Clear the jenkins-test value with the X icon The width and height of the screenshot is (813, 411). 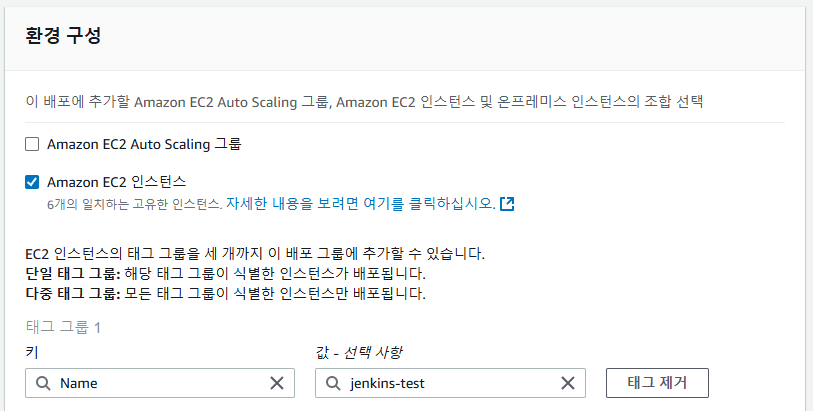pos(568,383)
